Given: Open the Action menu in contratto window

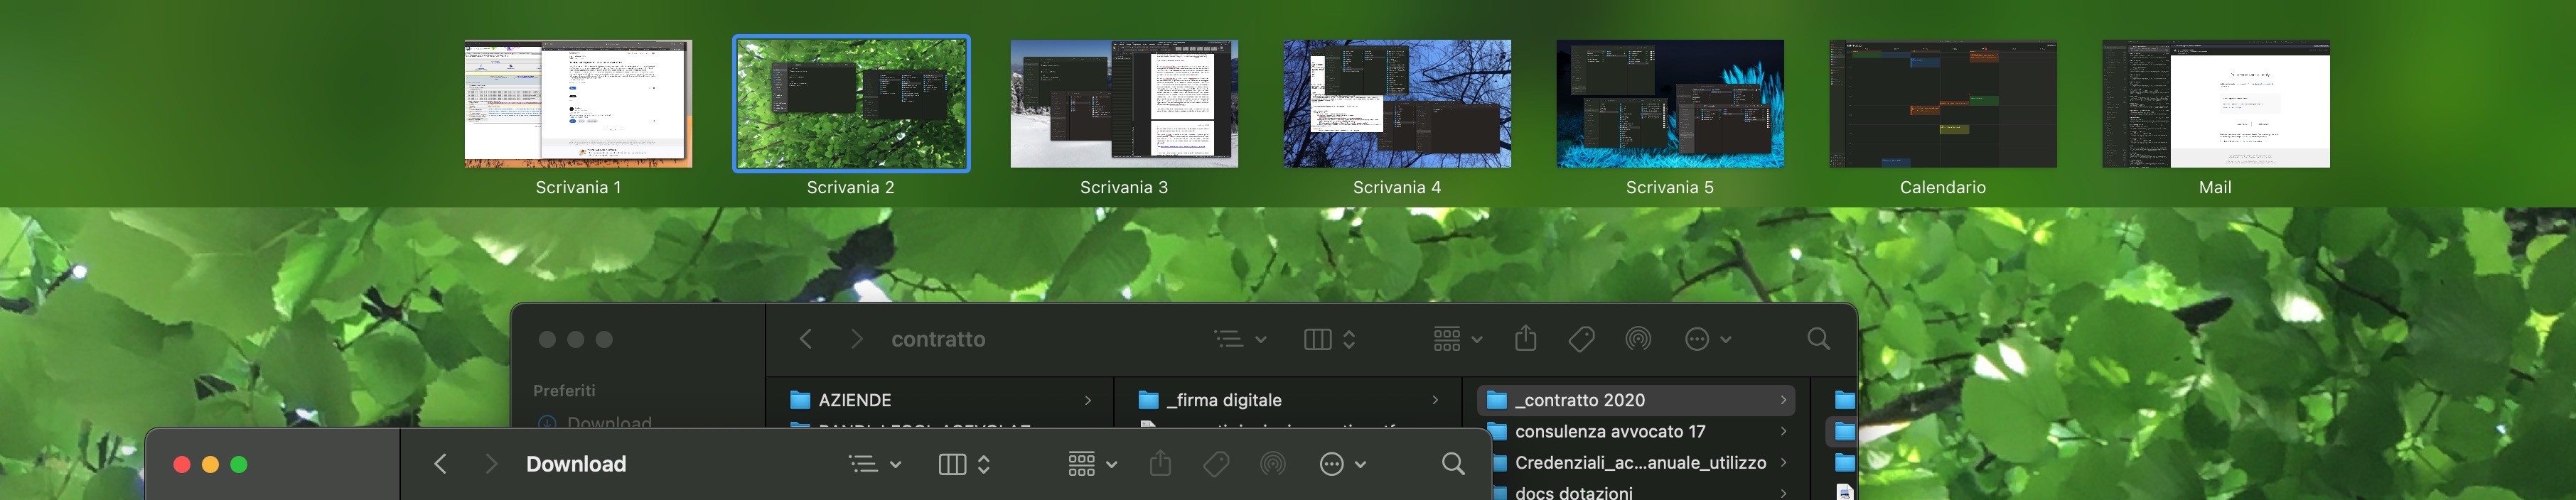Looking at the screenshot, I should click(1708, 339).
